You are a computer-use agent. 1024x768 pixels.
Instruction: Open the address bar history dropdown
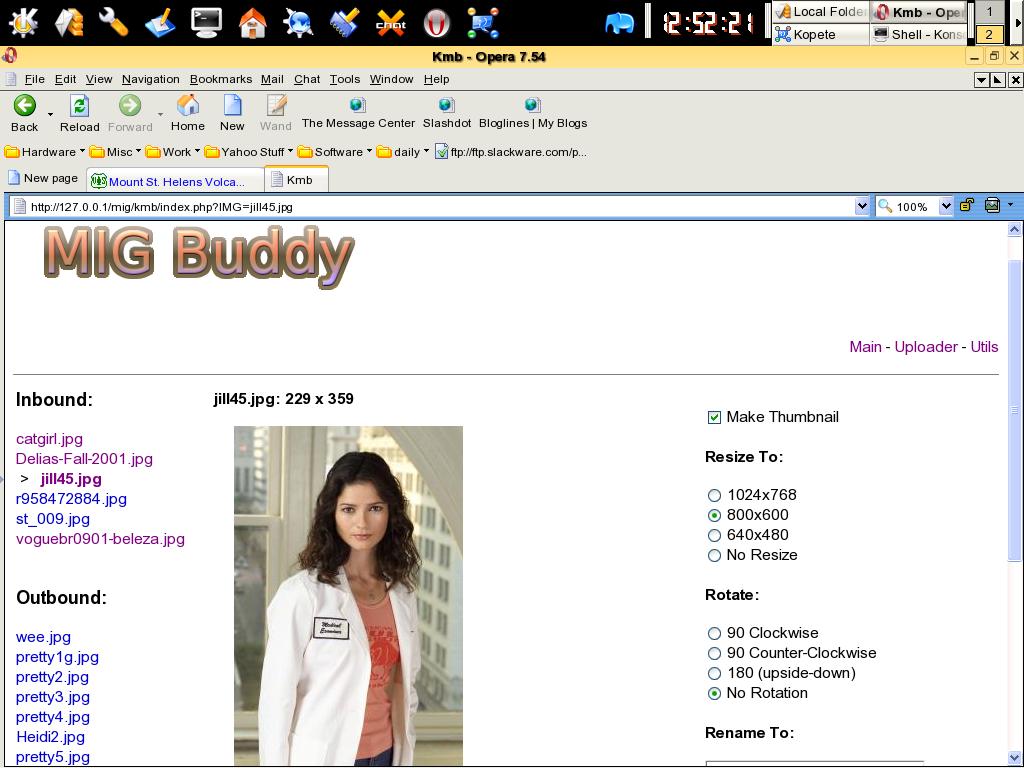(x=862, y=206)
